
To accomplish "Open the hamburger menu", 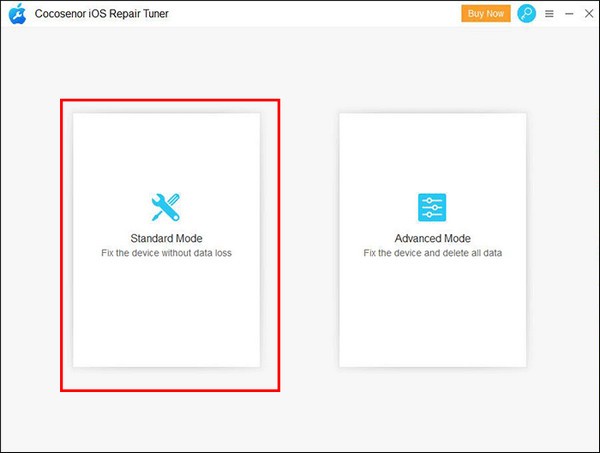I will (549, 14).
